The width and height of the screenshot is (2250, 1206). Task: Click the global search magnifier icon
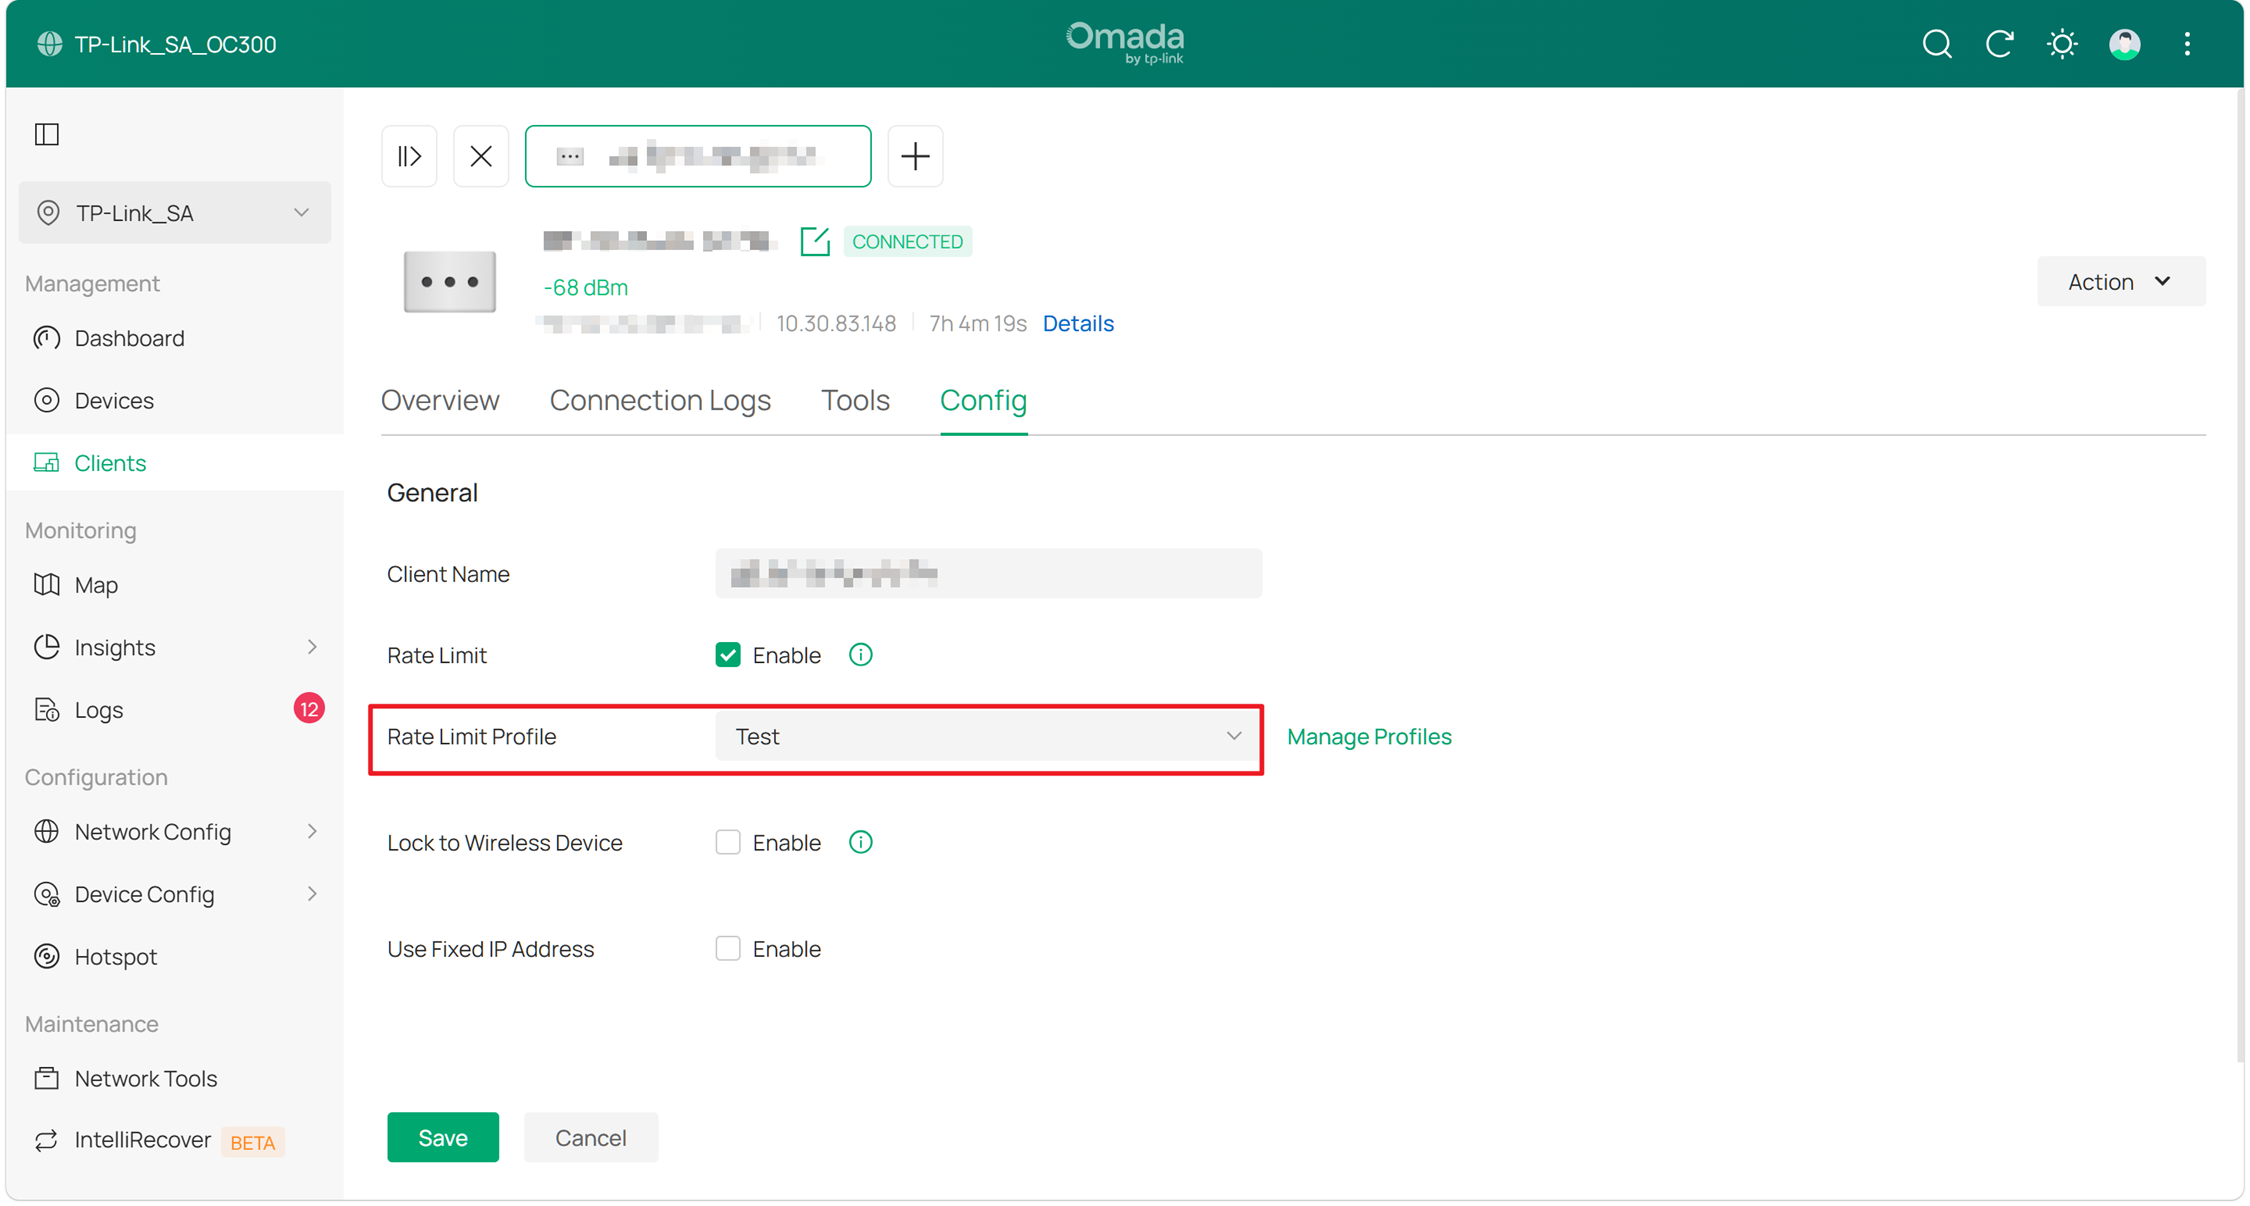[1936, 44]
